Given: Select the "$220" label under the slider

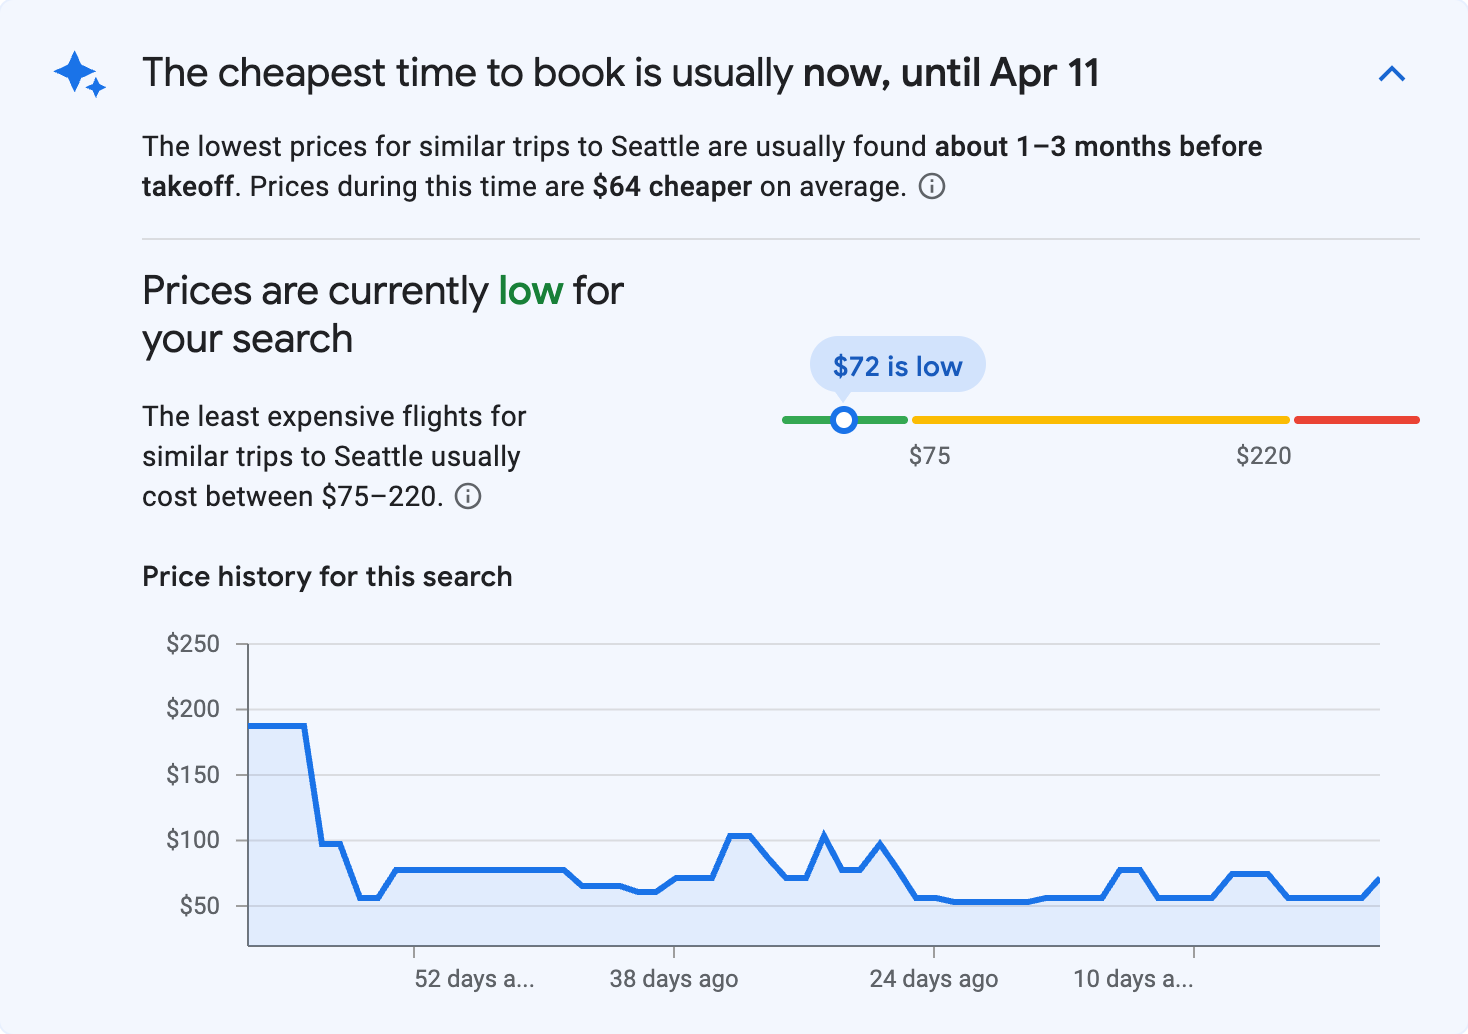Looking at the screenshot, I should tap(1264, 456).
